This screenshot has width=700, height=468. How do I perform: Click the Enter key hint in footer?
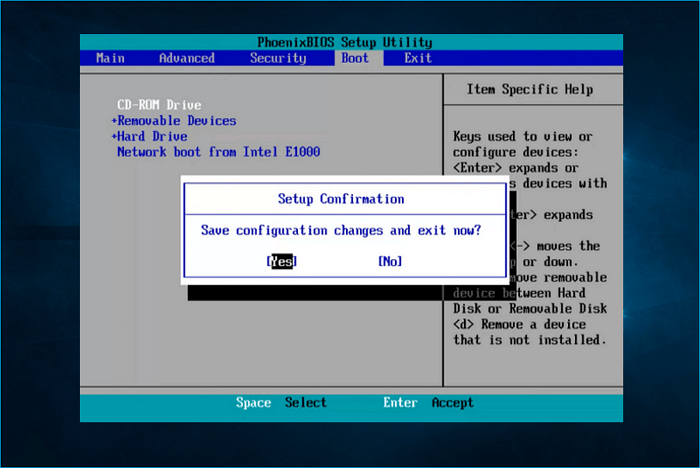click(400, 402)
